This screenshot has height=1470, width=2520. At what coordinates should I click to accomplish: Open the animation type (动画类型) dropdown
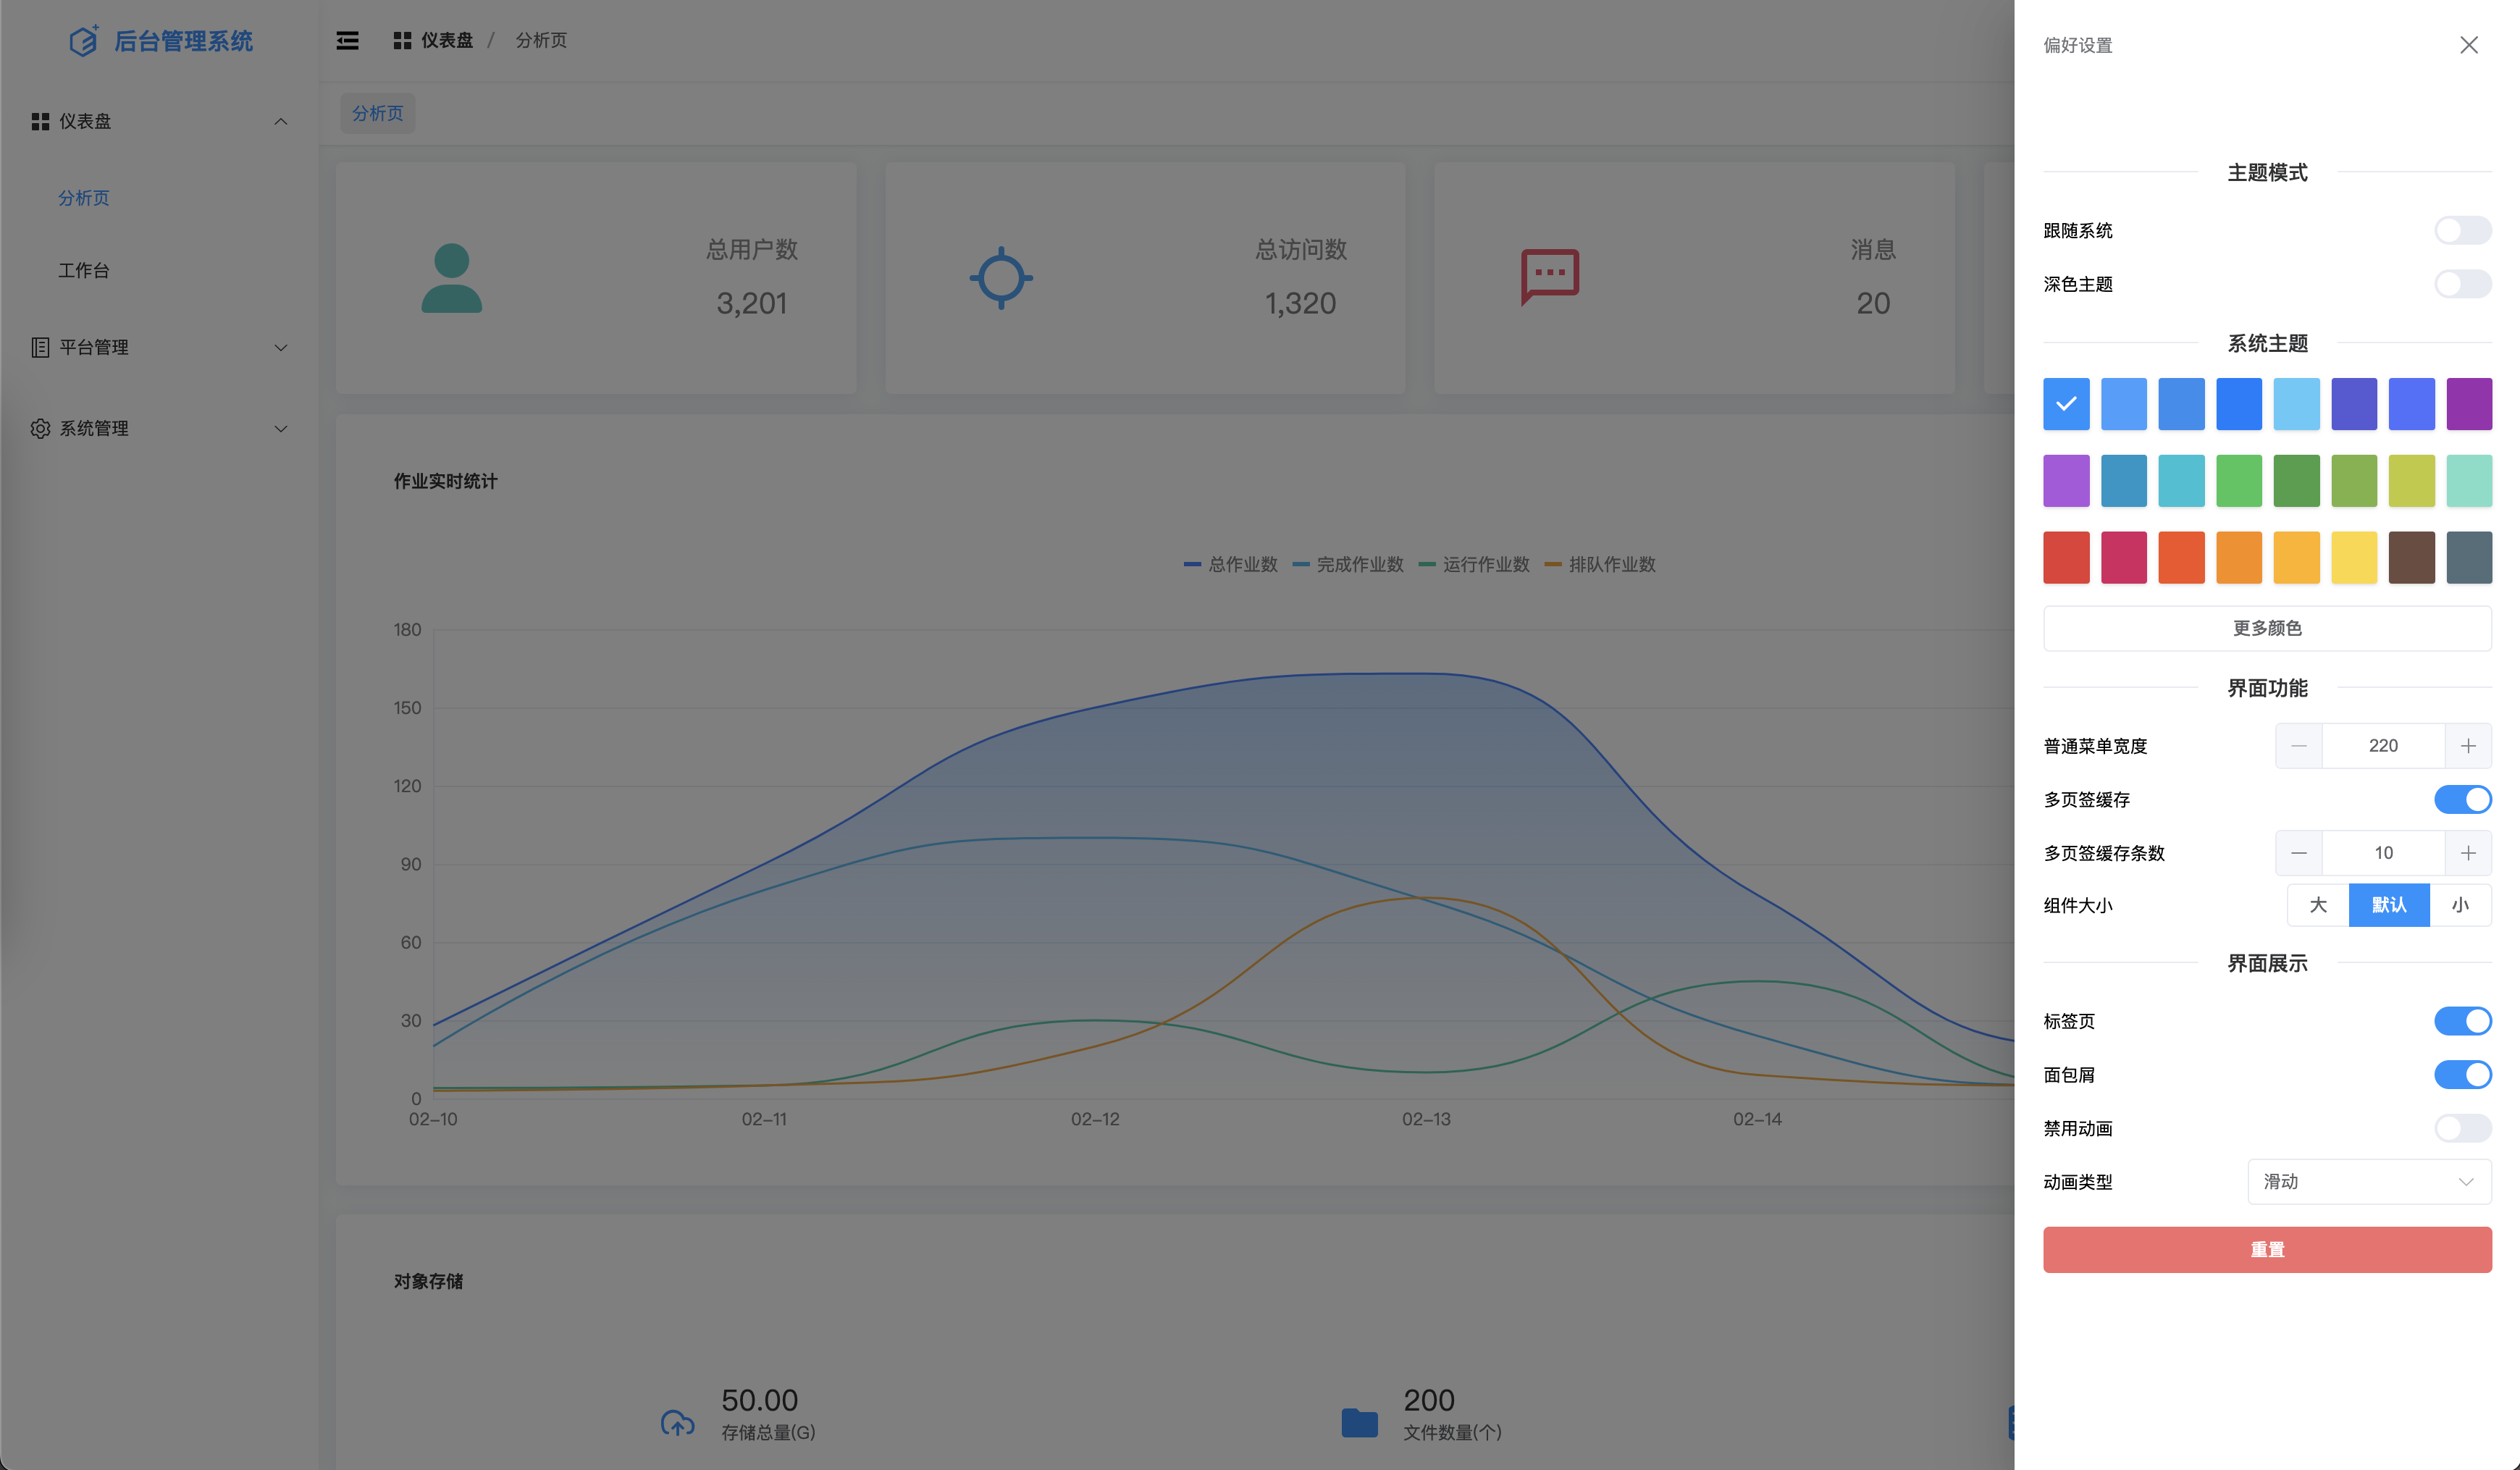click(2368, 1181)
